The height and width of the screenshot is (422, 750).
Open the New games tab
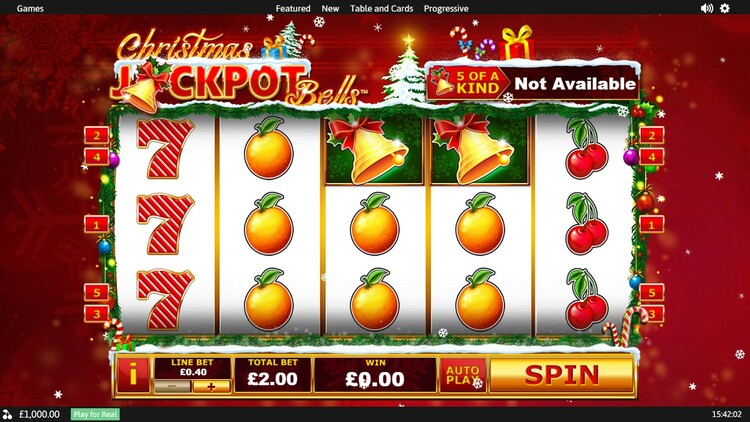point(330,8)
